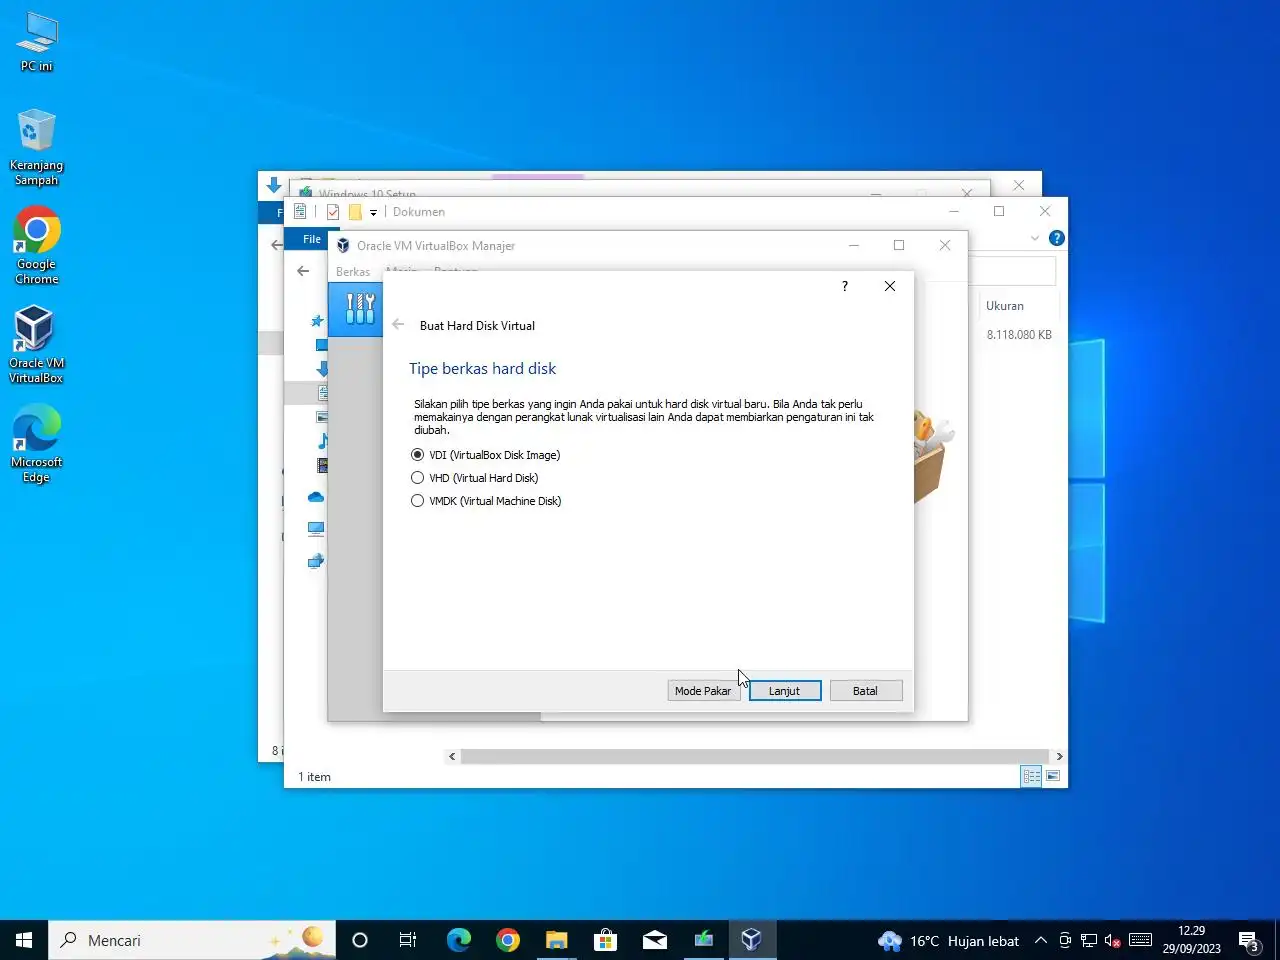The height and width of the screenshot is (960, 1280).
Task: Open the Windows Start menu
Action: (24, 940)
